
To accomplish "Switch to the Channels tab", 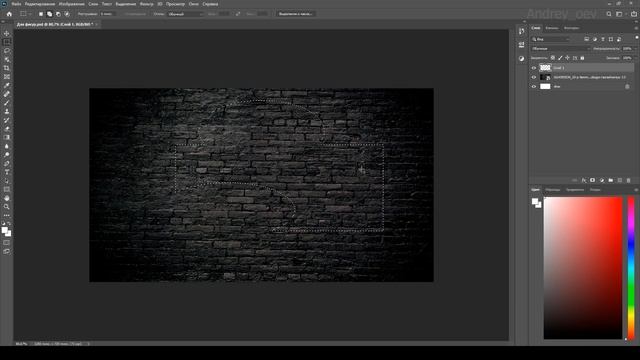I will pos(552,28).
